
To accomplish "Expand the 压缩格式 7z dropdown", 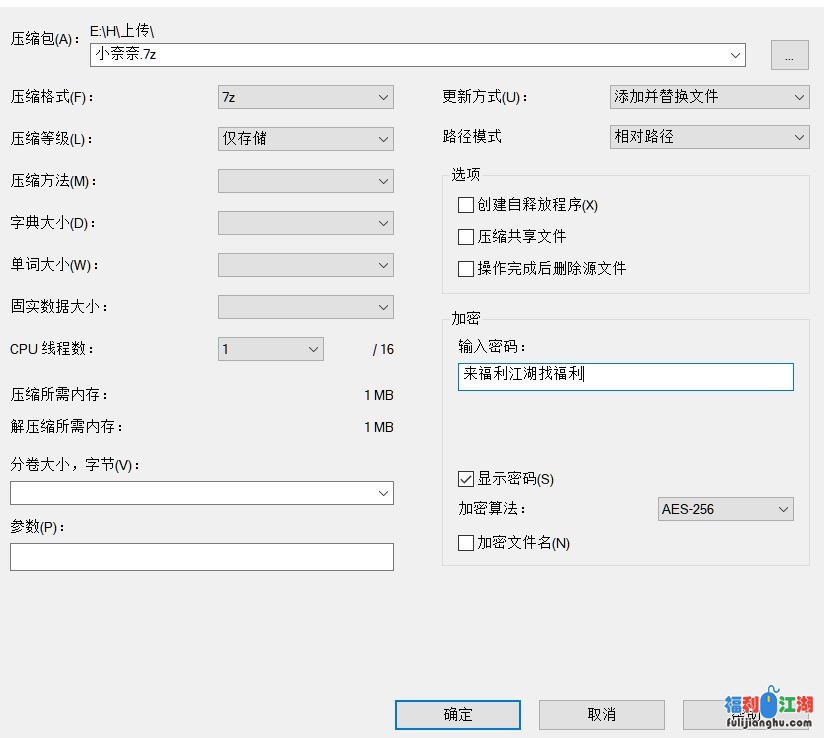I will coord(305,97).
